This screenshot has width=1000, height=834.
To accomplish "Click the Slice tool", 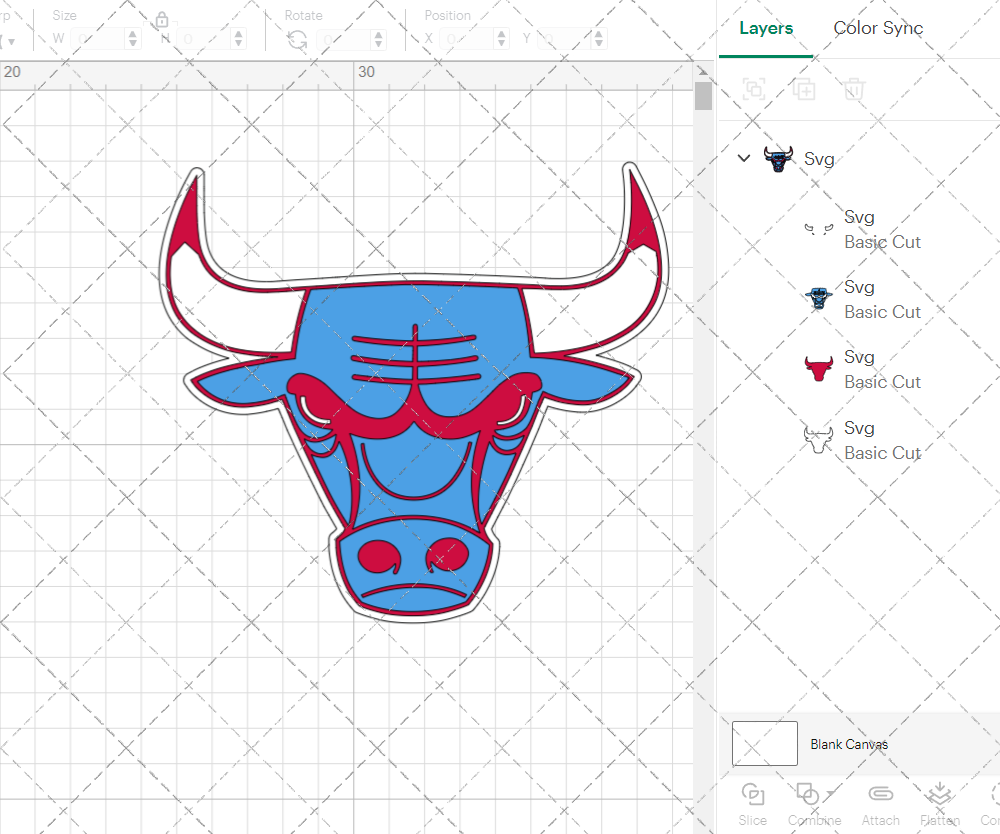I will coord(753,805).
